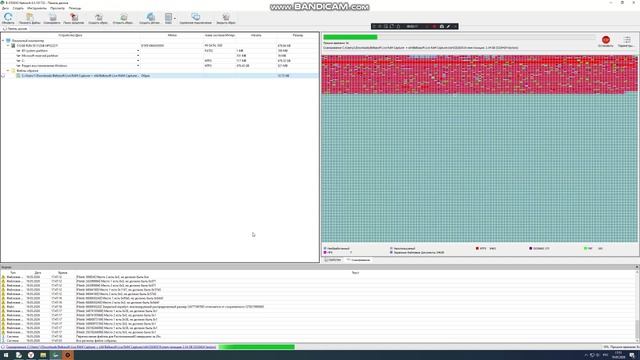Click the magenta HFS legend swatch
Image resolution: width=640 pixels, height=360 pixels.
325,253
